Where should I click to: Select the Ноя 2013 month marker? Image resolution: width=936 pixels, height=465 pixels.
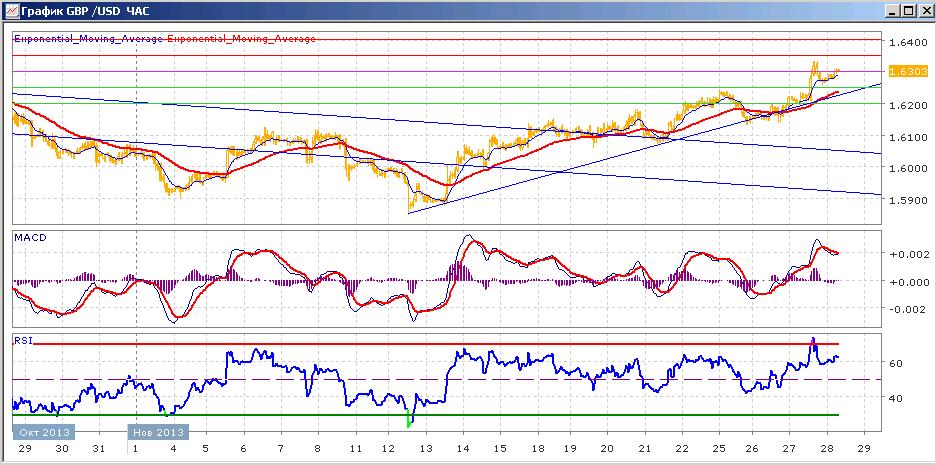158,432
